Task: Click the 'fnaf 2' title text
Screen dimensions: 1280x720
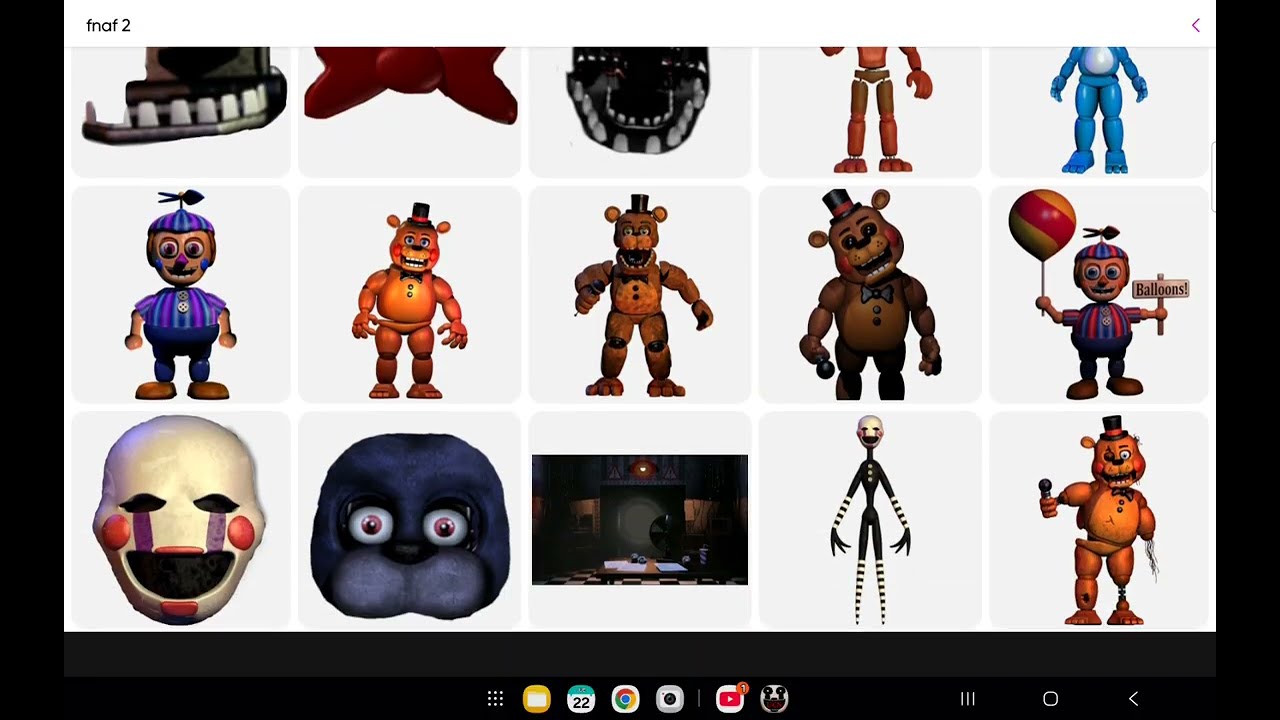Action: coord(108,26)
